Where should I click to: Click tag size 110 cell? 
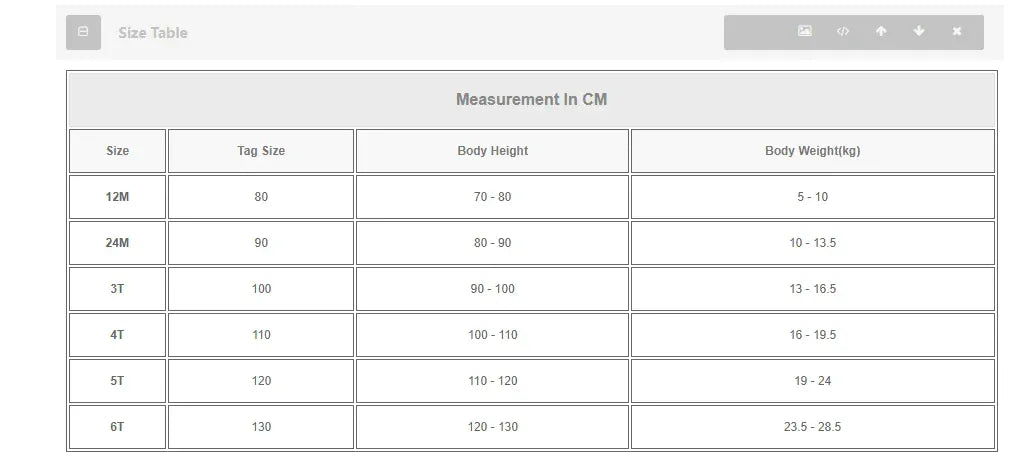point(261,335)
